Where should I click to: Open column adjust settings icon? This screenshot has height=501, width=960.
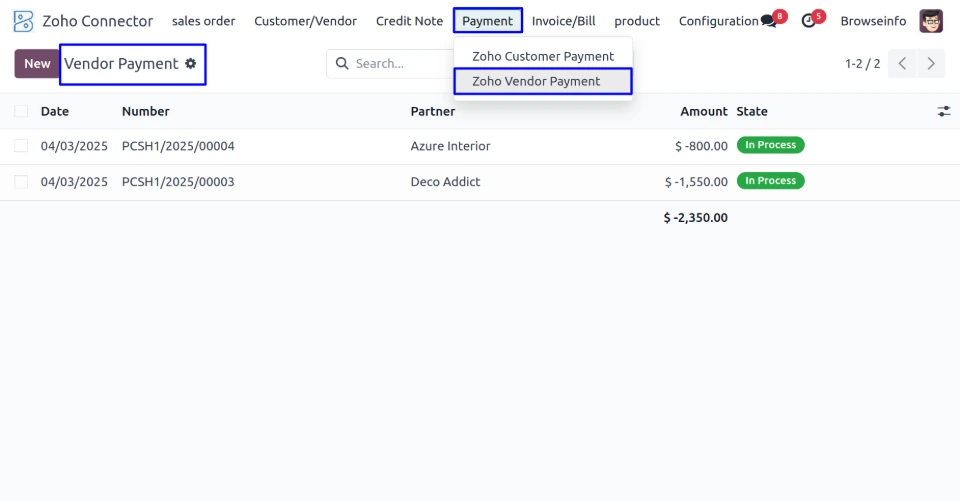point(943,112)
